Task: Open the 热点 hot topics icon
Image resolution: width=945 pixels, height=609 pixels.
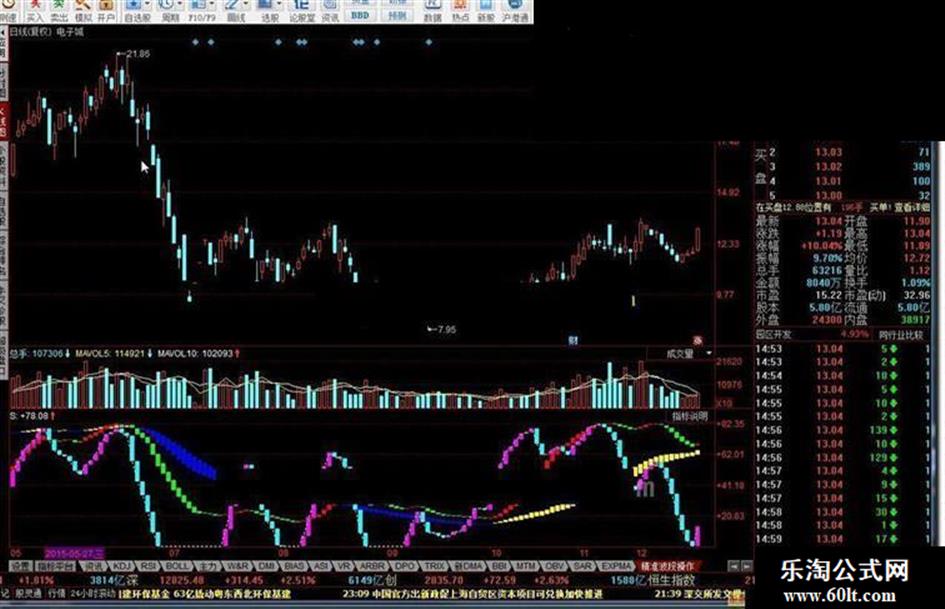Action: [460, 10]
